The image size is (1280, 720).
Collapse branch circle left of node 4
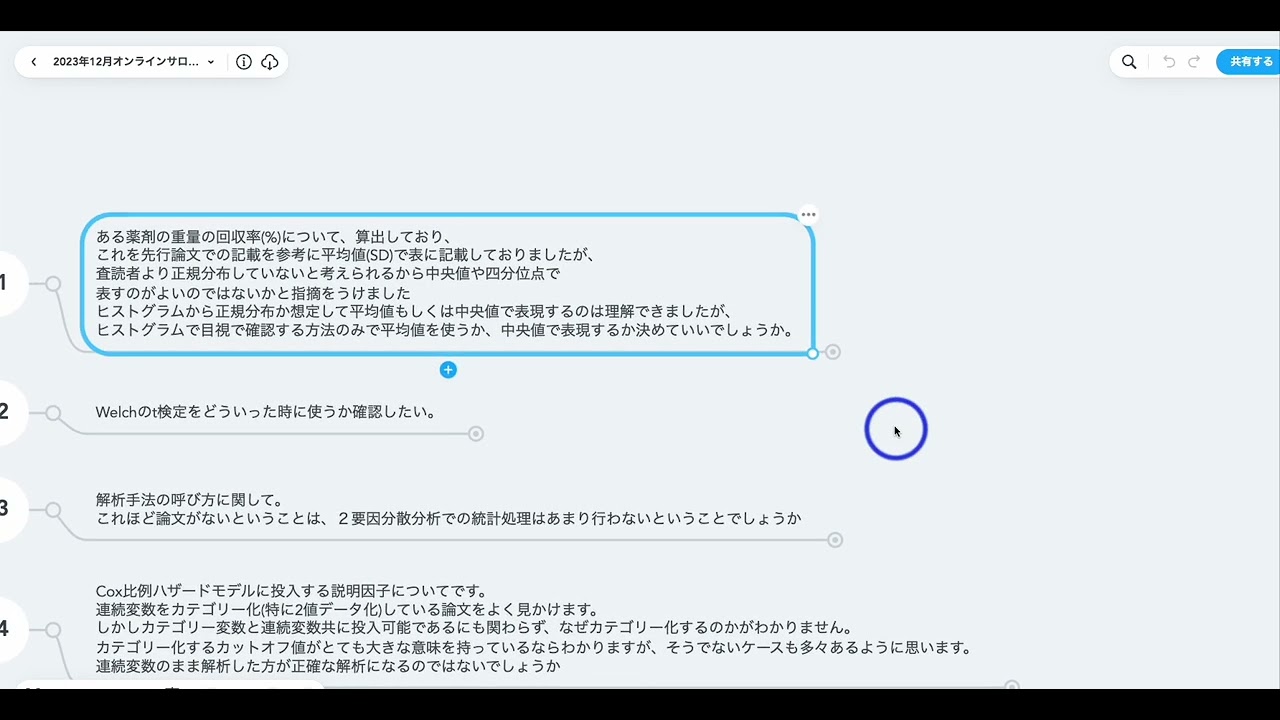tap(53, 629)
